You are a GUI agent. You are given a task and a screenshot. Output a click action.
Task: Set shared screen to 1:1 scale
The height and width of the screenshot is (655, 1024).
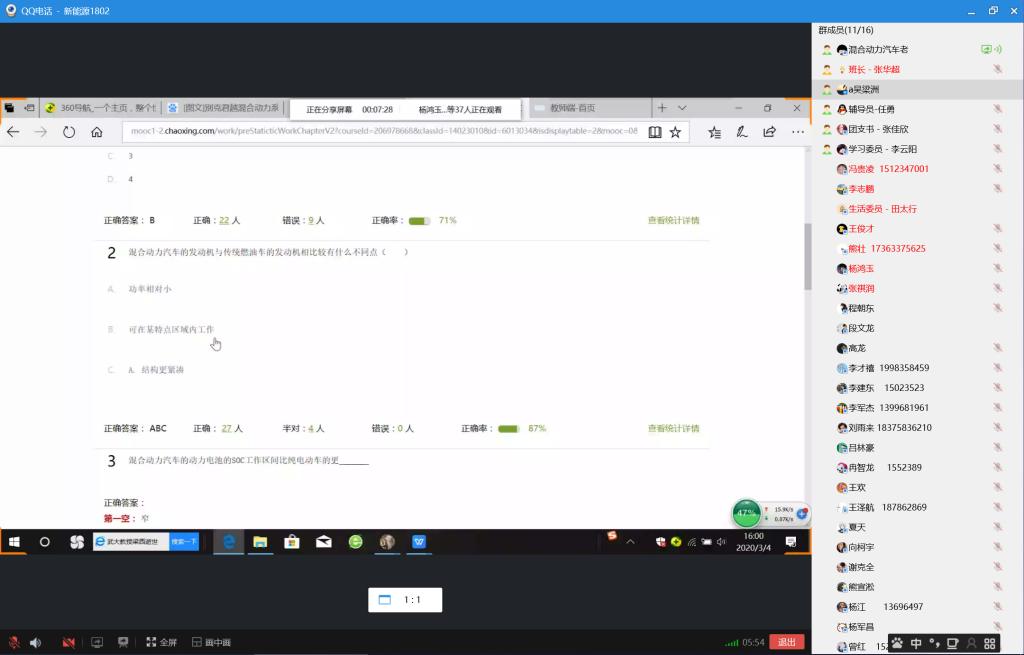404,600
